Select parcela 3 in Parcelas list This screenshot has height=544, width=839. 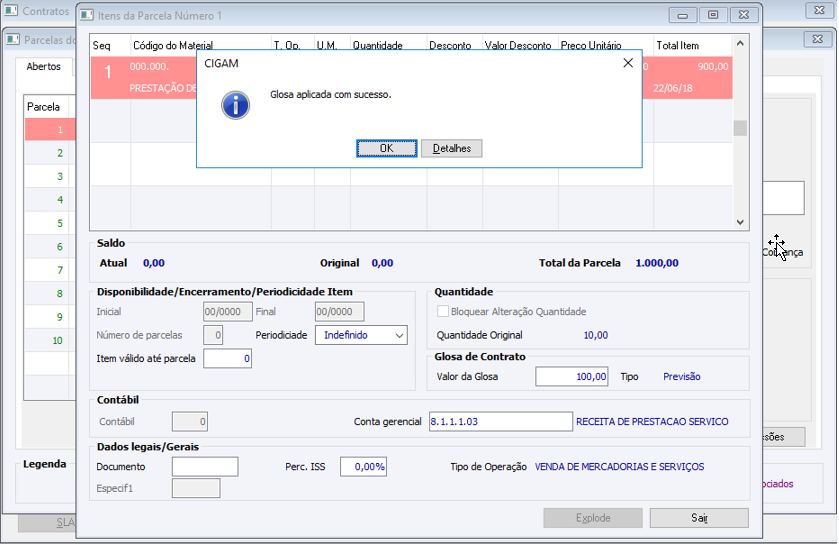click(x=50, y=177)
